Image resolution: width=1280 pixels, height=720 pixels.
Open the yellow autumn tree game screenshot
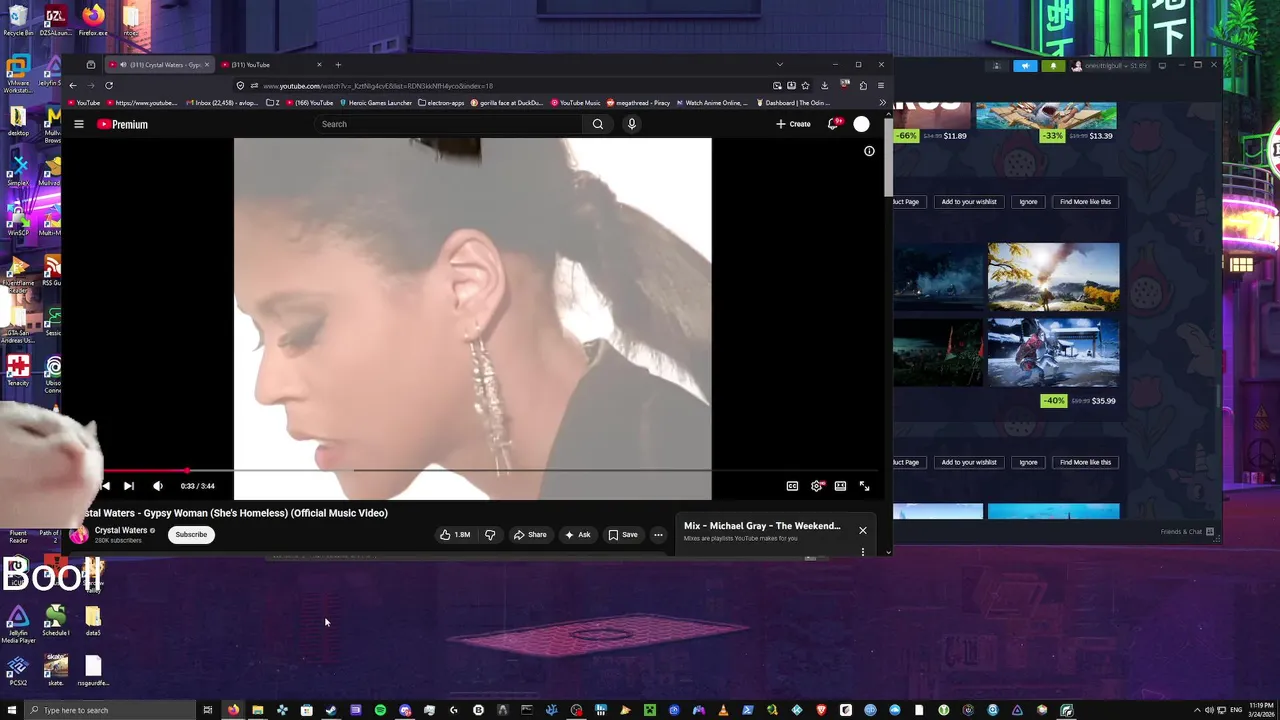pyautogui.click(x=1053, y=277)
